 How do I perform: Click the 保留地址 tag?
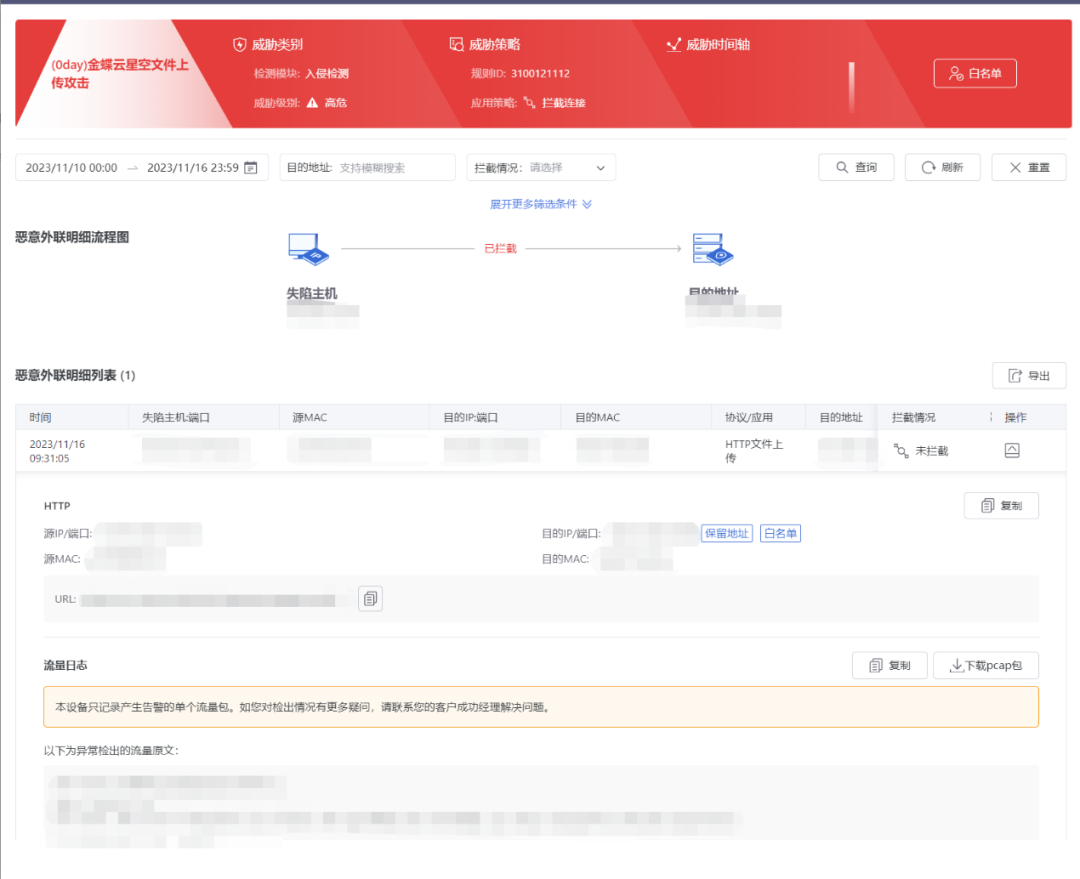tap(727, 533)
